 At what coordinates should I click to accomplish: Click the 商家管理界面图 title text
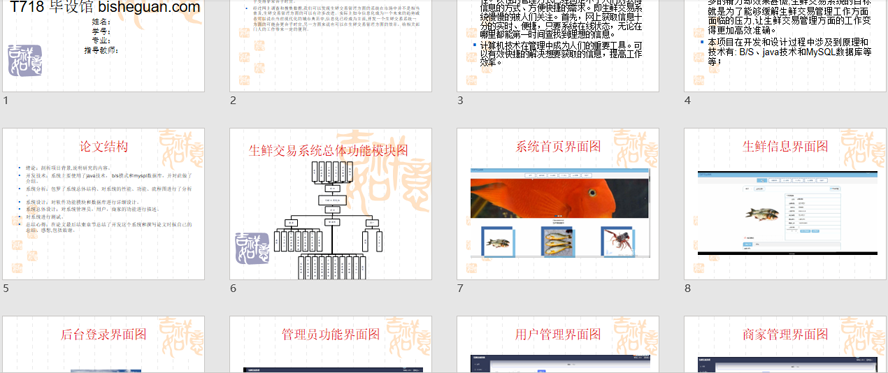(x=785, y=335)
